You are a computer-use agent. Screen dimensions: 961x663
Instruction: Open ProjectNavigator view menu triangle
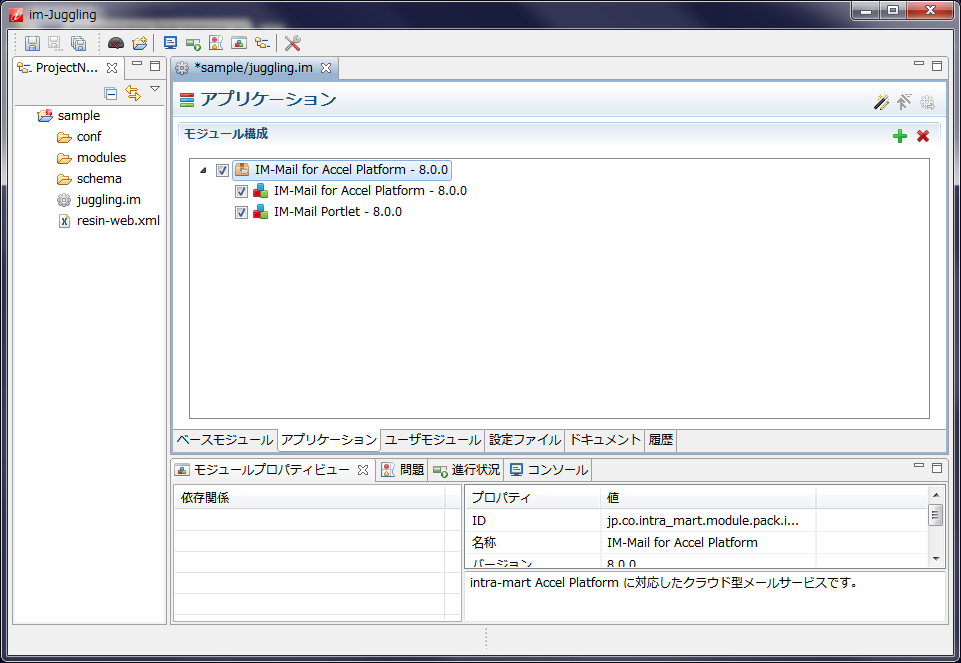155,89
